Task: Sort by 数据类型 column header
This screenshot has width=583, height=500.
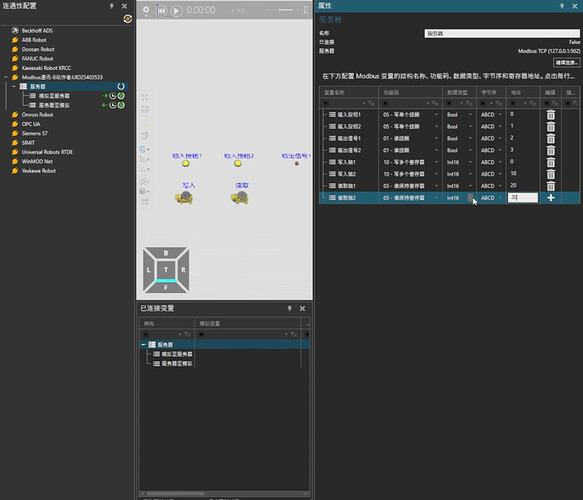Action: tap(459, 92)
